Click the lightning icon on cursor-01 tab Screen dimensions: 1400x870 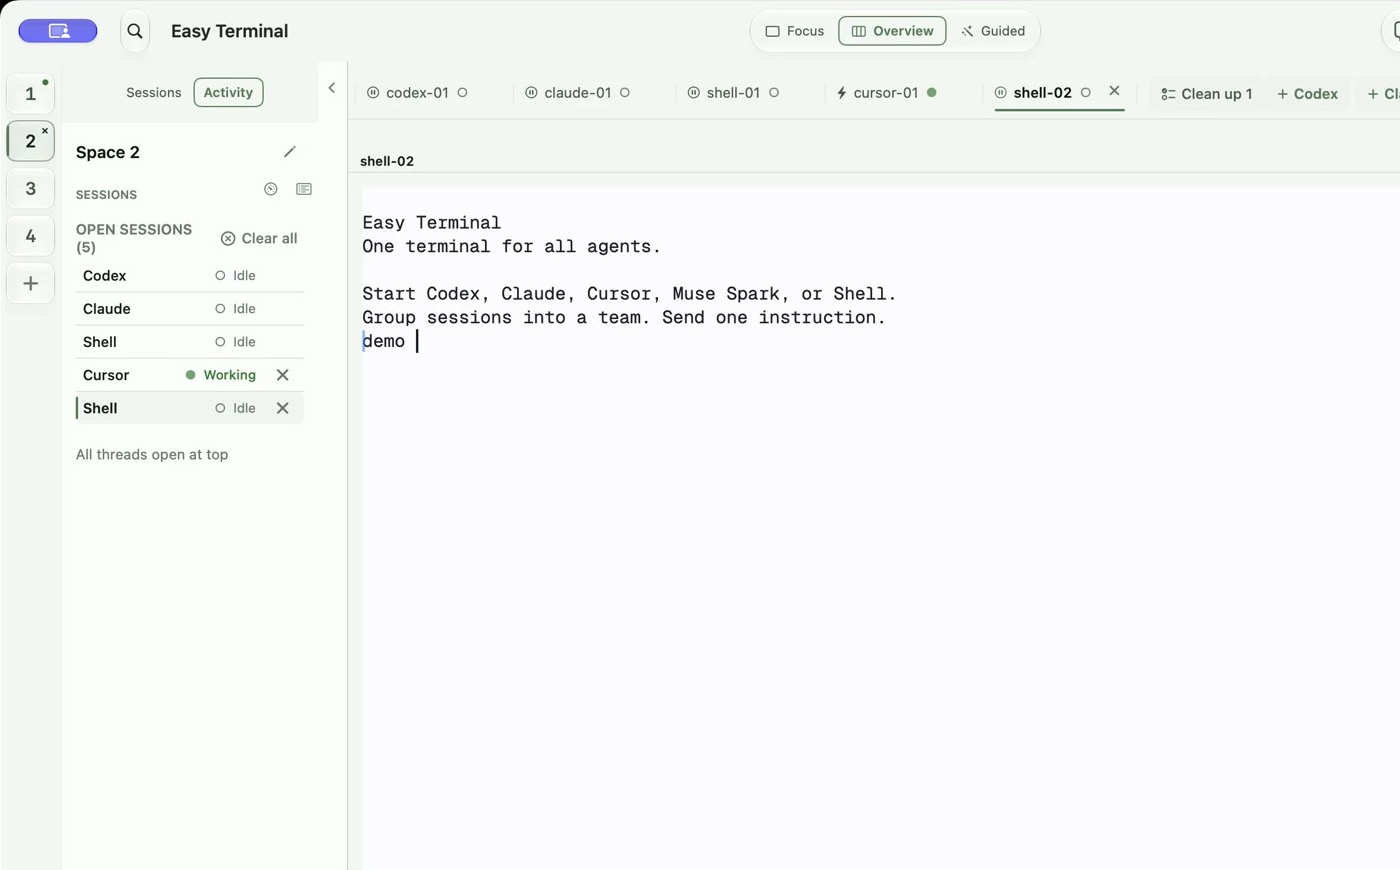click(842, 92)
